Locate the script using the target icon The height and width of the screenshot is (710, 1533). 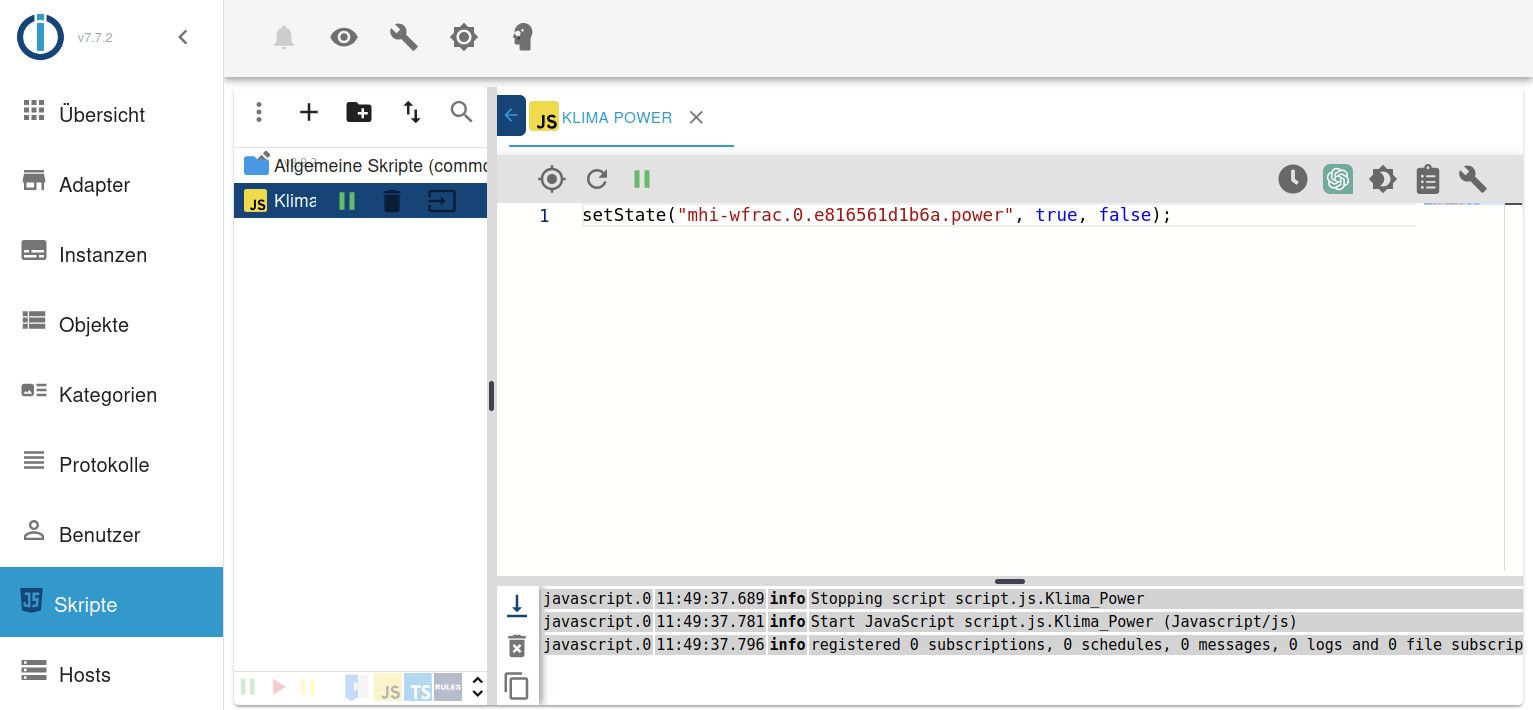coord(551,179)
